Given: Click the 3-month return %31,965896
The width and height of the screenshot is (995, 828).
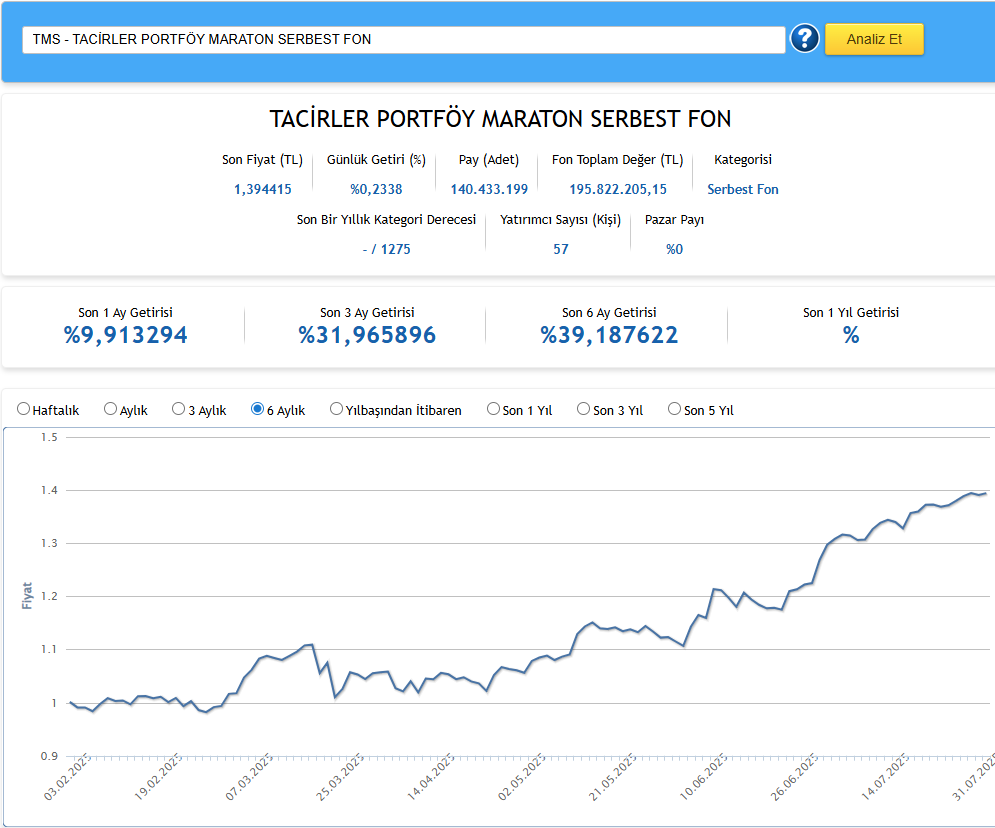Looking at the screenshot, I should click(367, 335).
